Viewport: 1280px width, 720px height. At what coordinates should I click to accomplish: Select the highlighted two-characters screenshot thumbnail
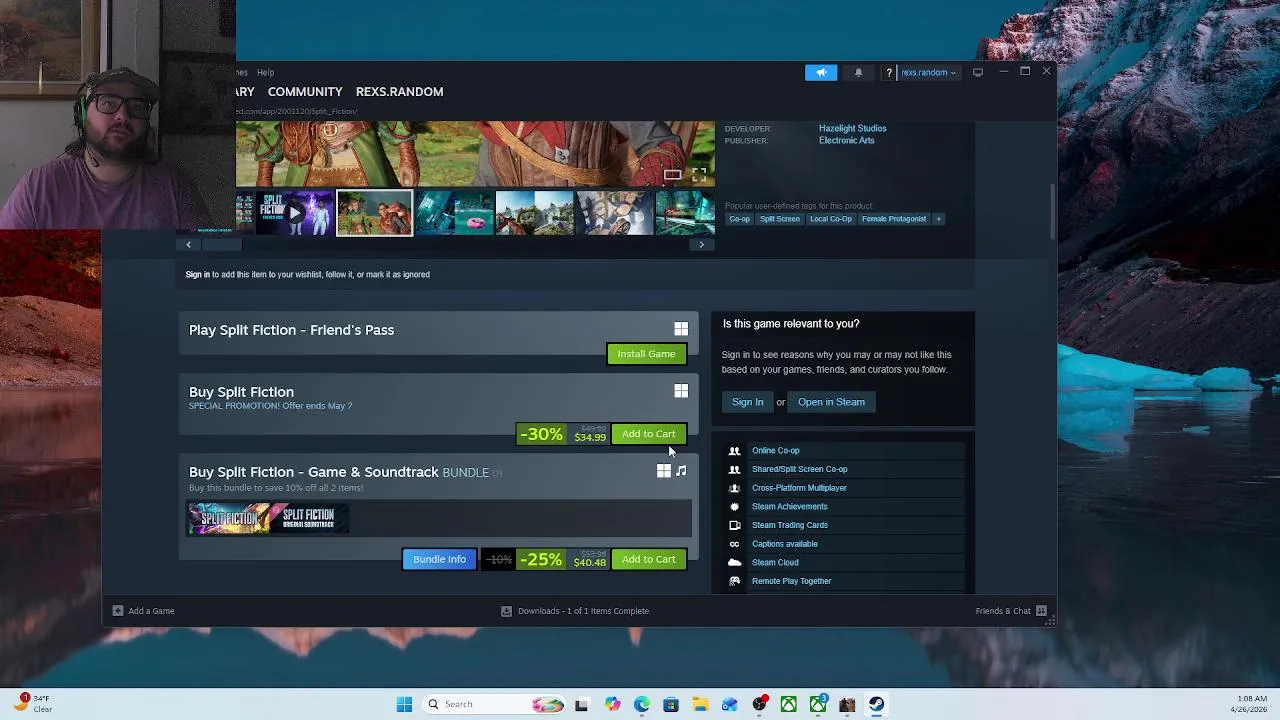coord(374,213)
